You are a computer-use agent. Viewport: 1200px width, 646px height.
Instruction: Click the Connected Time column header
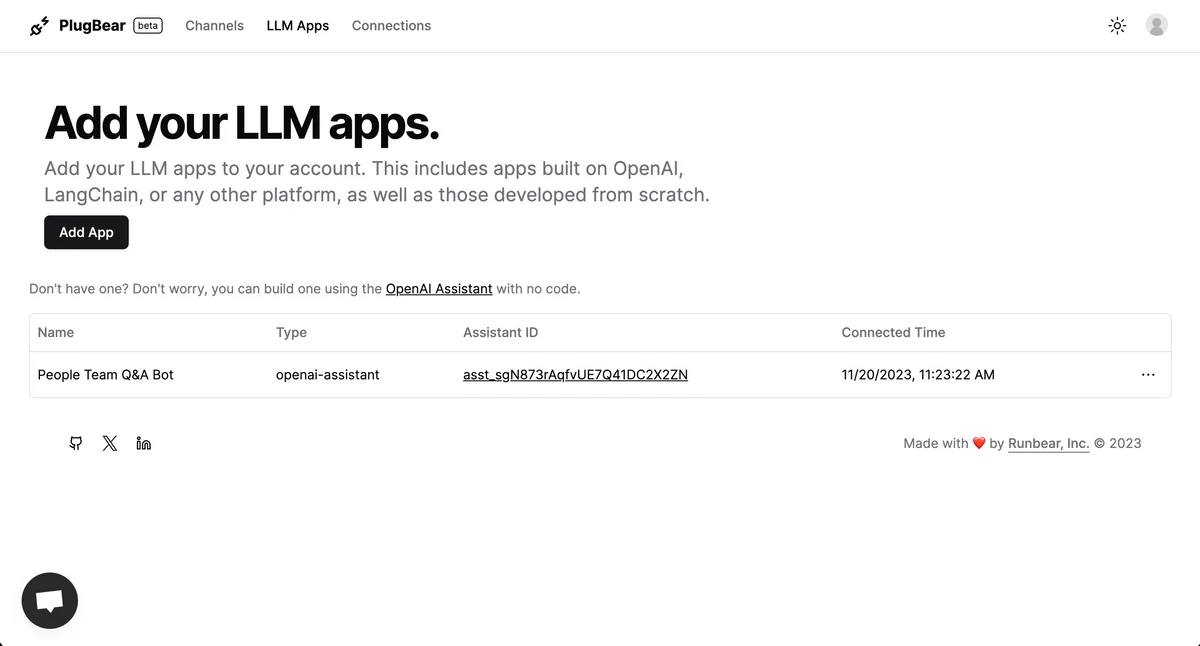[x=893, y=332]
